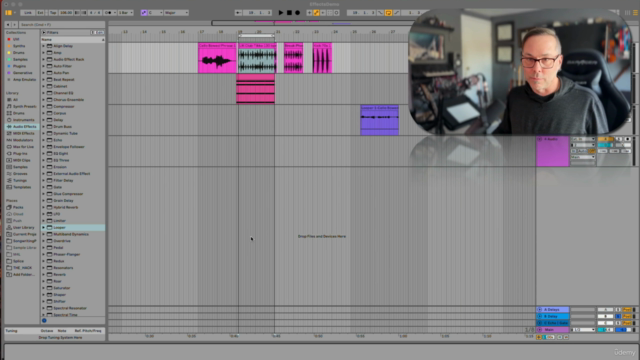Click the MIDI Arrangement Overdub plus icon
Image resolution: width=640 pixels, height=360 pixels.
tap(309, 13)
